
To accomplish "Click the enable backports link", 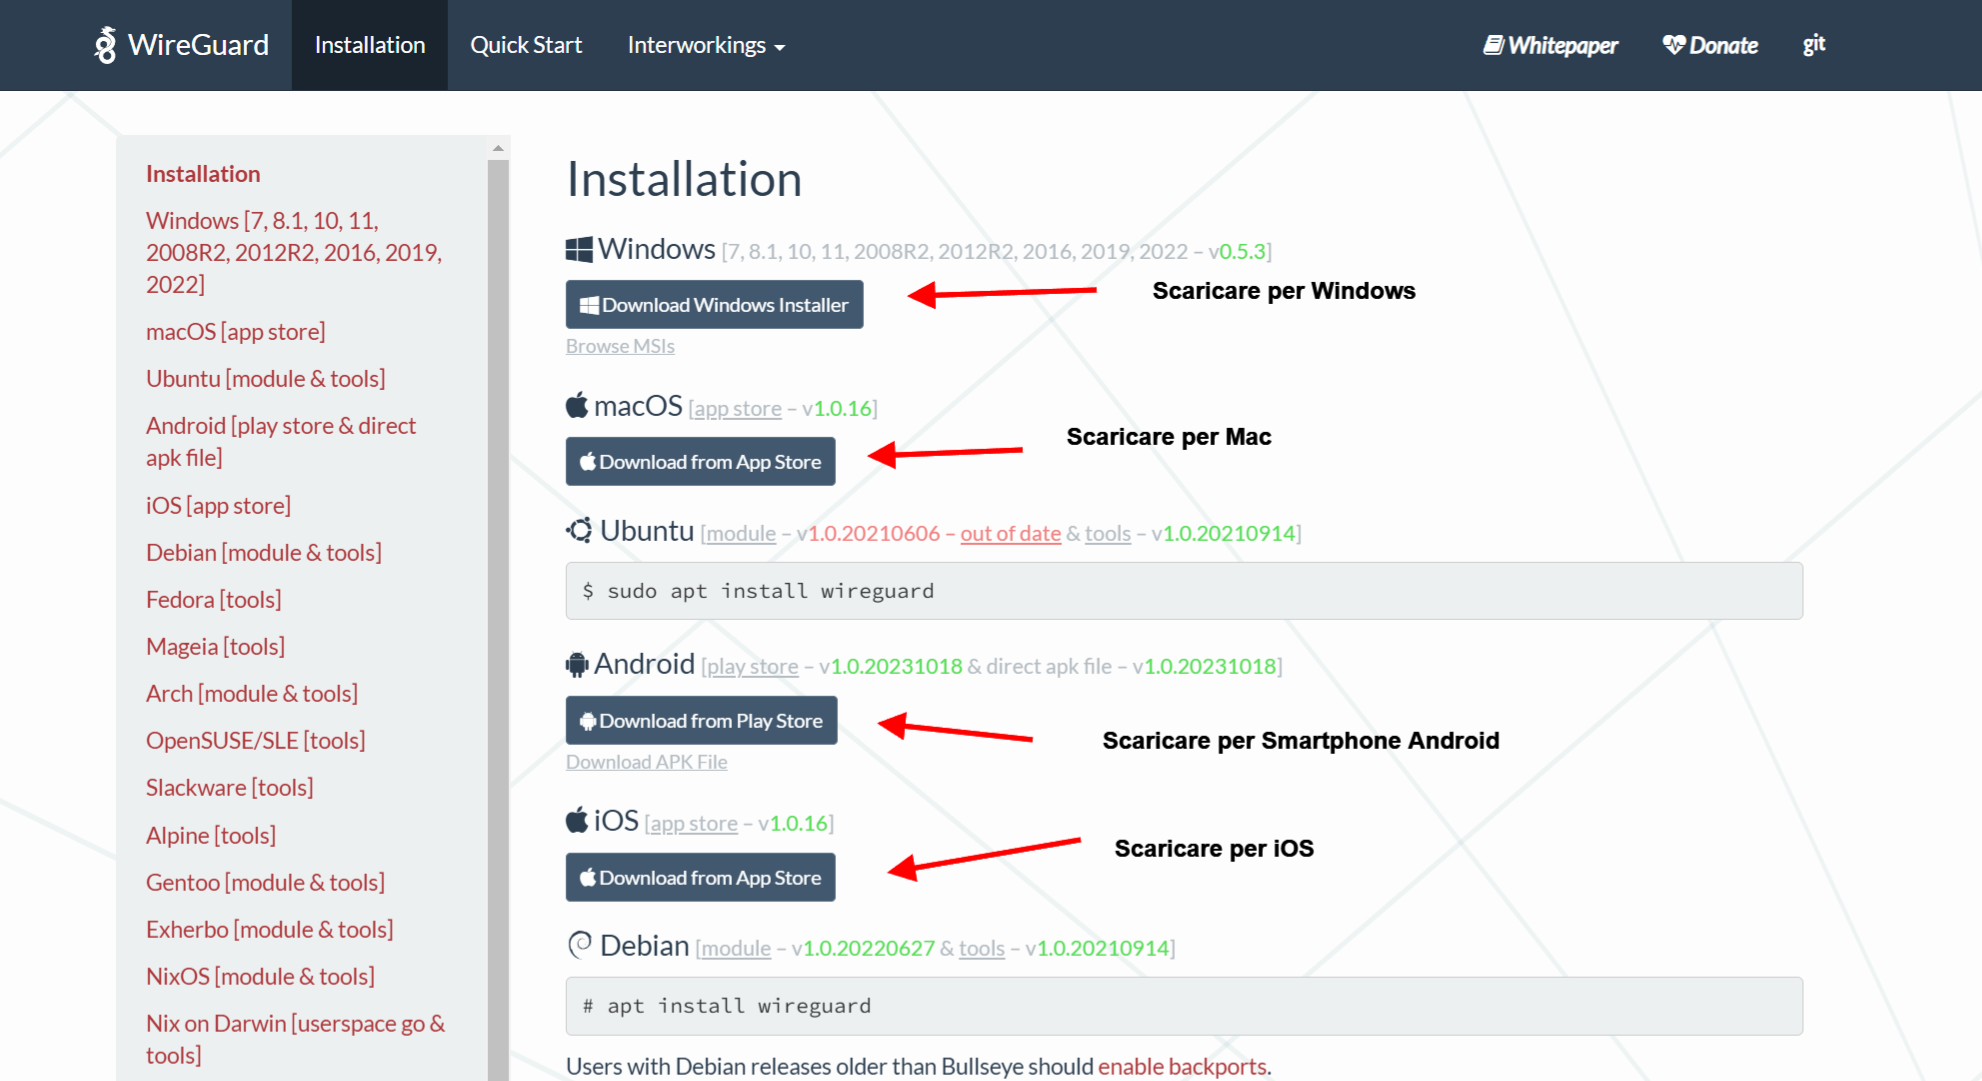I will (x=1182, y=1066).
